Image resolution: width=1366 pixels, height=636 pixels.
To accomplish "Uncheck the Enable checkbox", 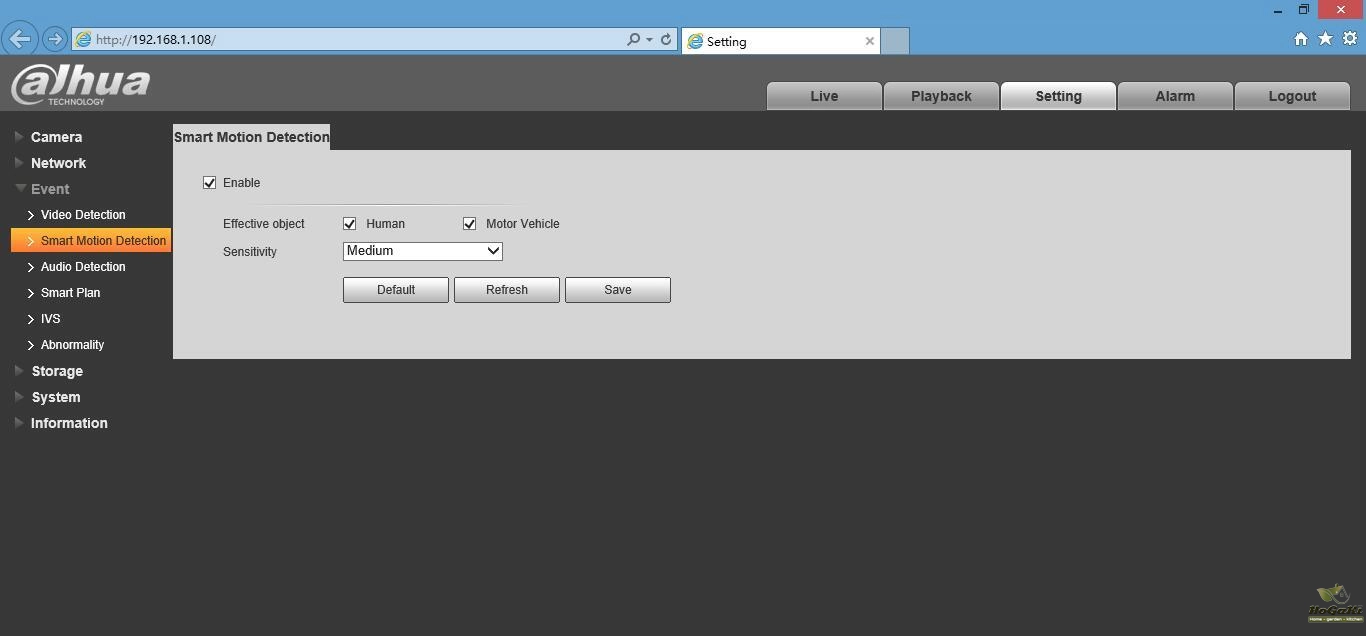I will [210, 183].
